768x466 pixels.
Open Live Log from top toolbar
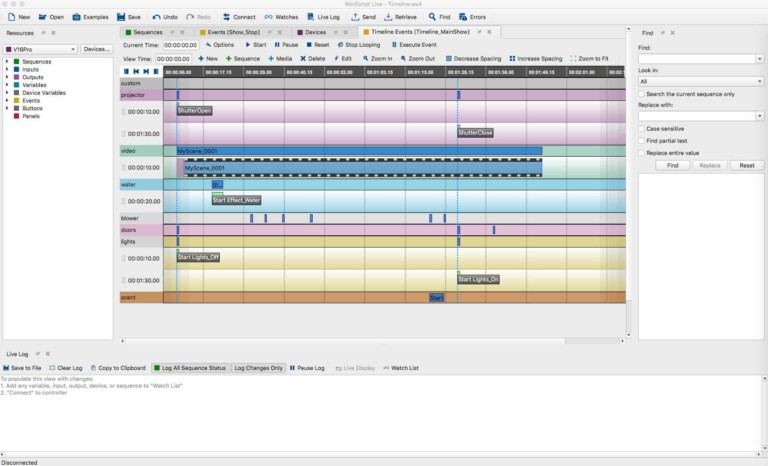pyautogui.click(x=323, y=17)
